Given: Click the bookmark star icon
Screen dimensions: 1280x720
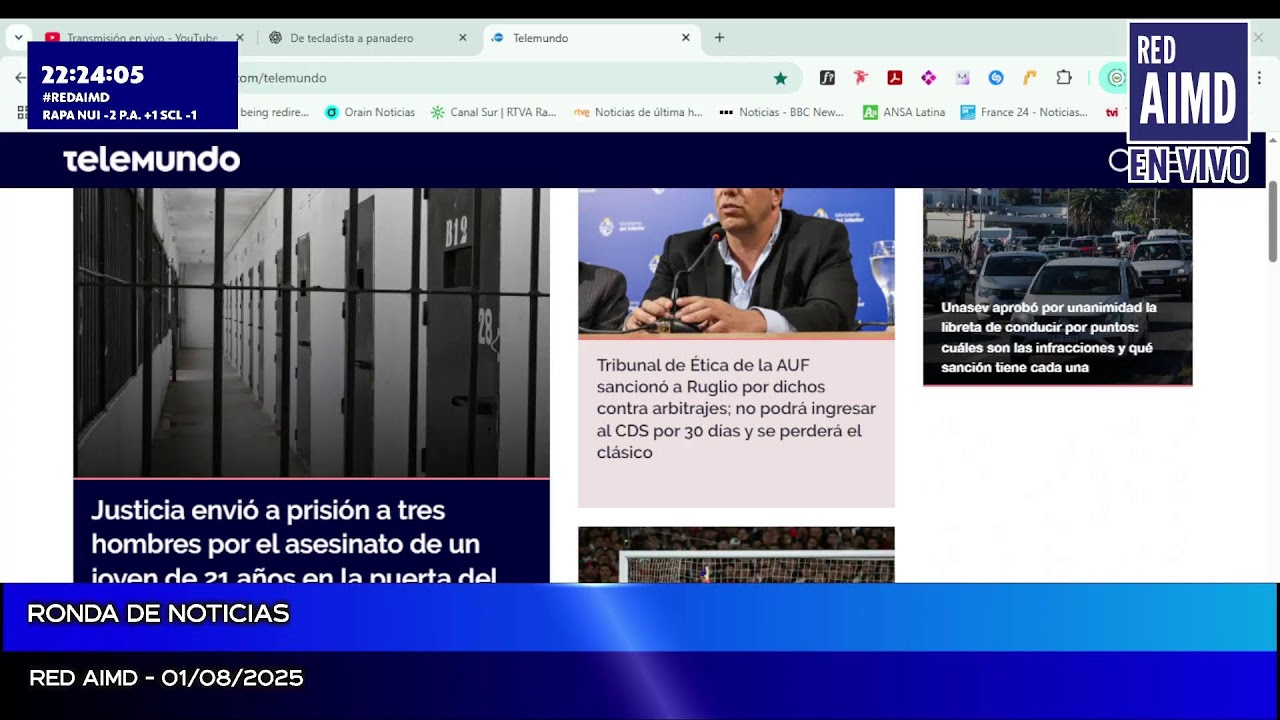Looking at the screenshot, I should pos(780,78).
